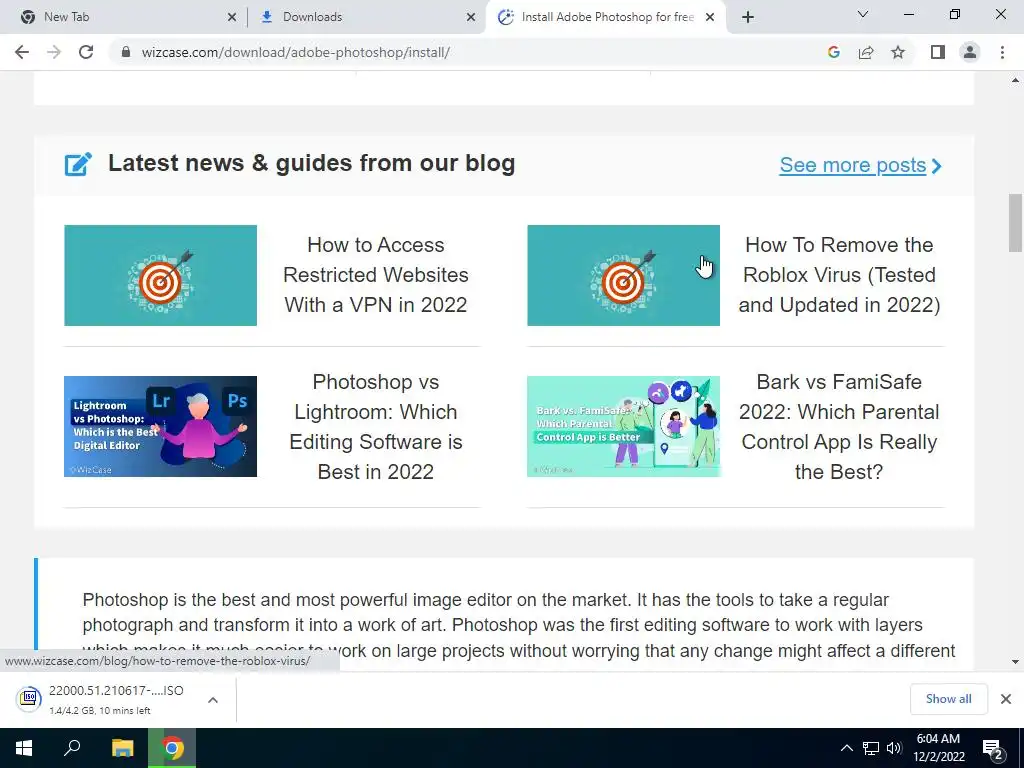1024x768 pixels.
Task: Open Chrome three-dot menu
Action: pos(1002,52)
